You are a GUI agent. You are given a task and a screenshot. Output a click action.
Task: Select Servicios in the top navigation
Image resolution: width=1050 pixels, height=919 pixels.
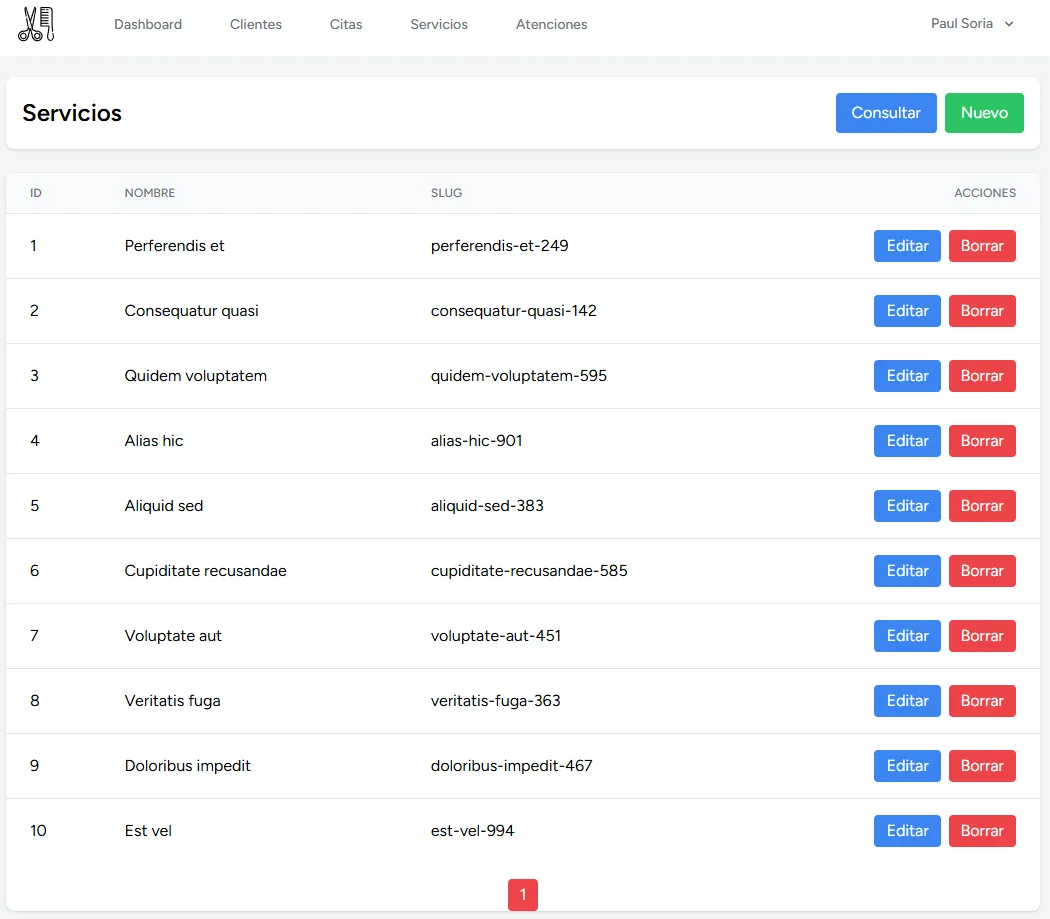[x=439, y=24]
